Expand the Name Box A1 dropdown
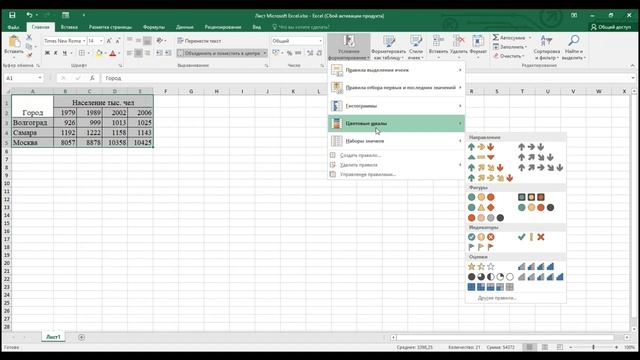This screenshot has width=640, height=360. pos(40,78)
